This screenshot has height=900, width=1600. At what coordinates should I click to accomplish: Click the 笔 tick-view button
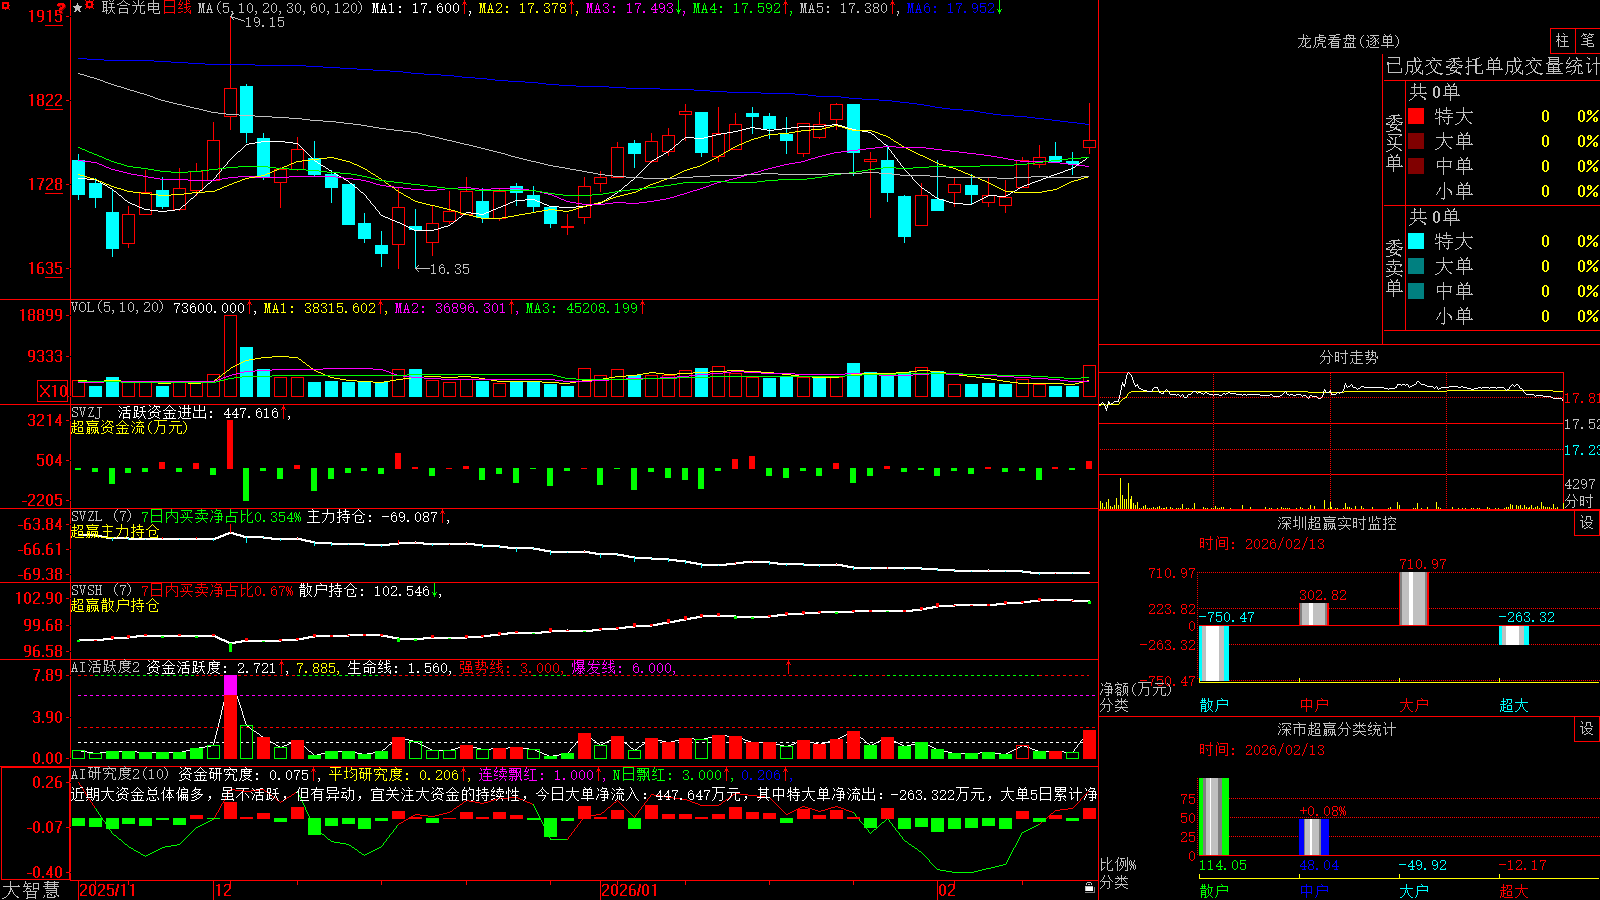point(1588,41)
